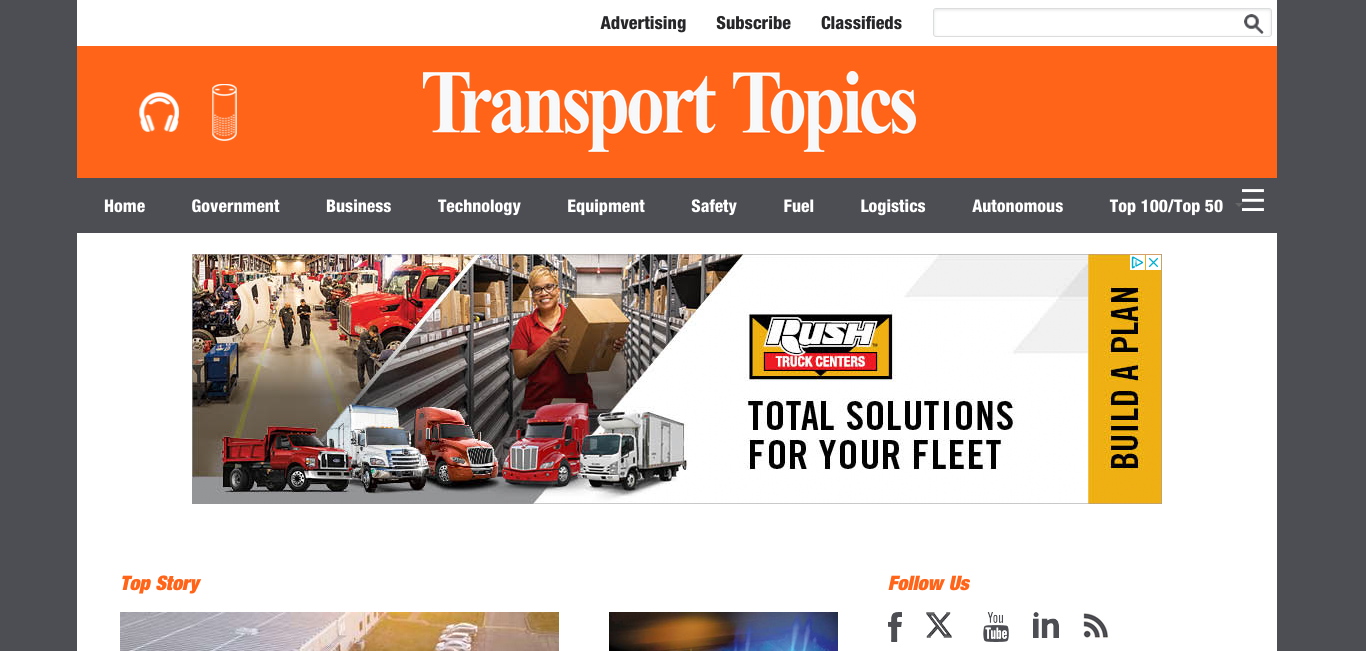Click the Build A Plan ad button
This screenshot has width=1366, height=651.
pyautogui.click(x=1125, y=378)
